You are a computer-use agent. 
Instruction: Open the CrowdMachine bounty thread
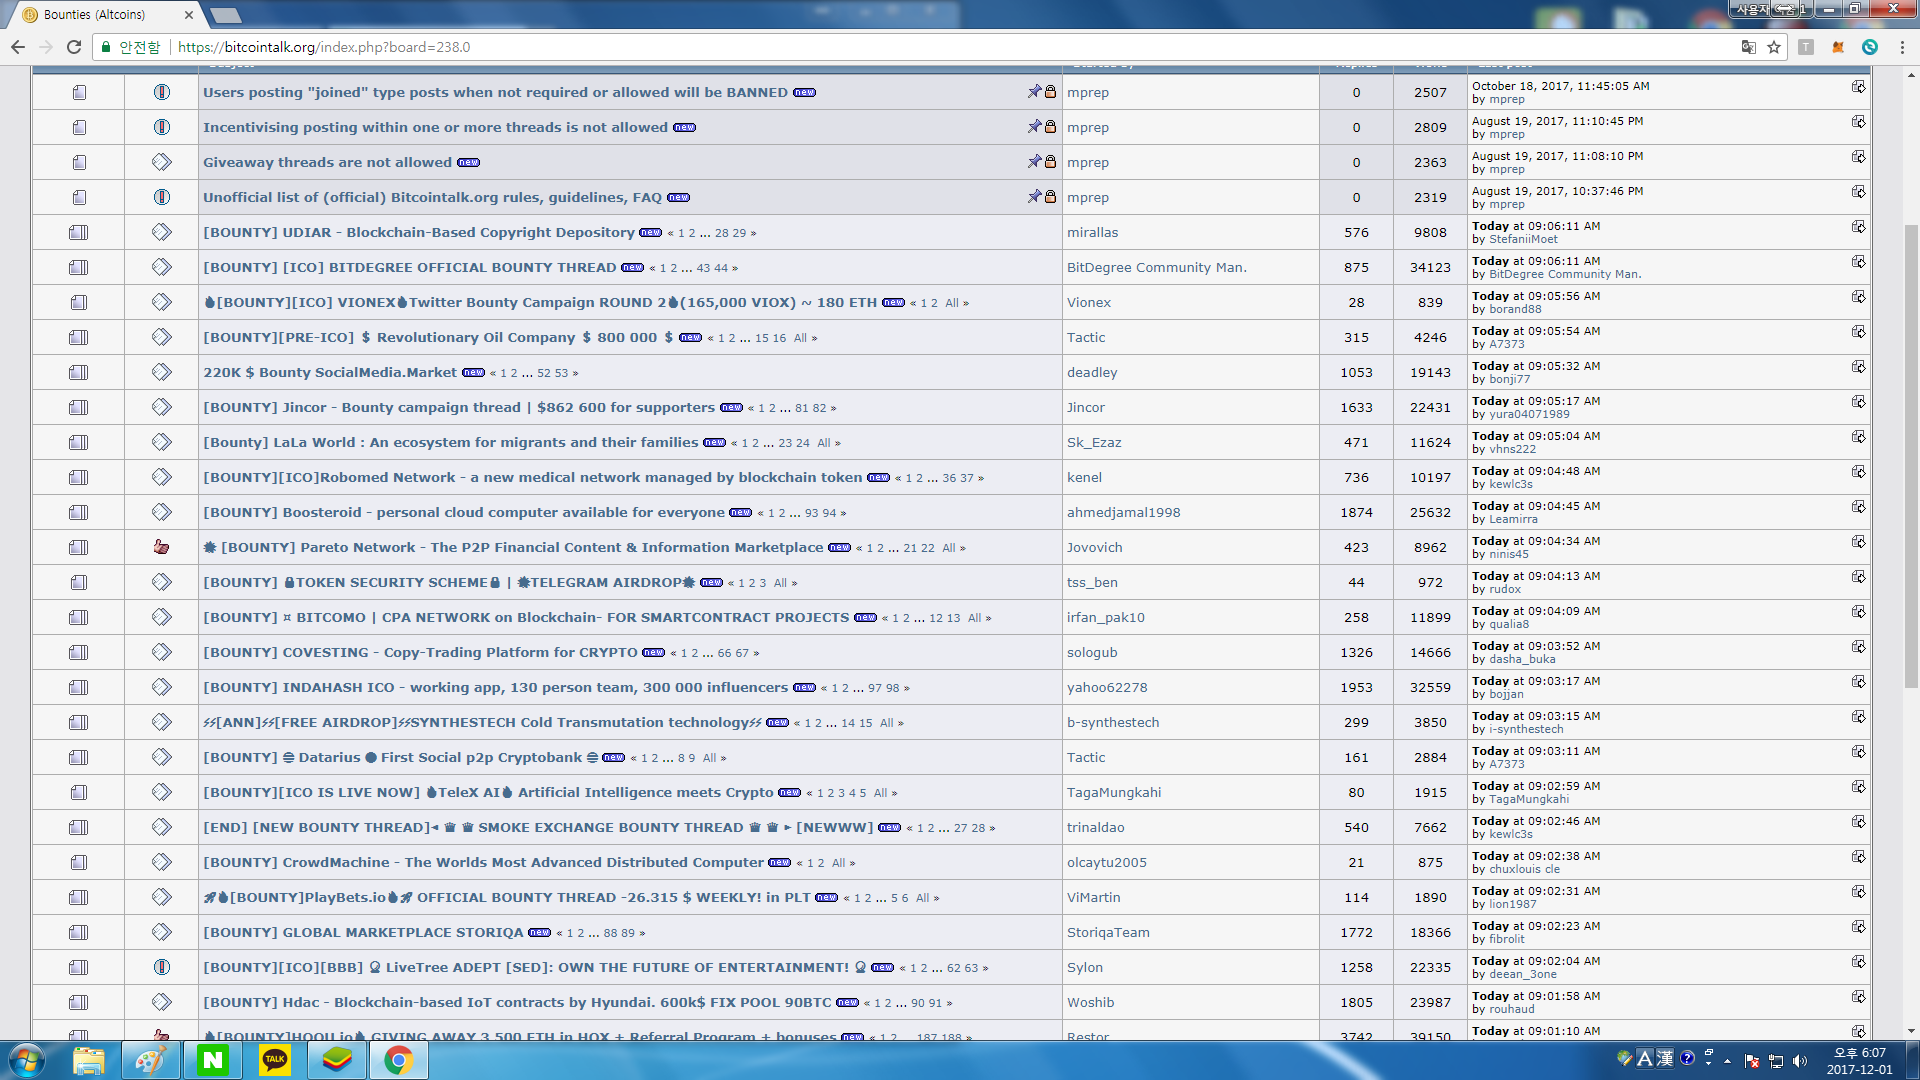click(483, 862)
